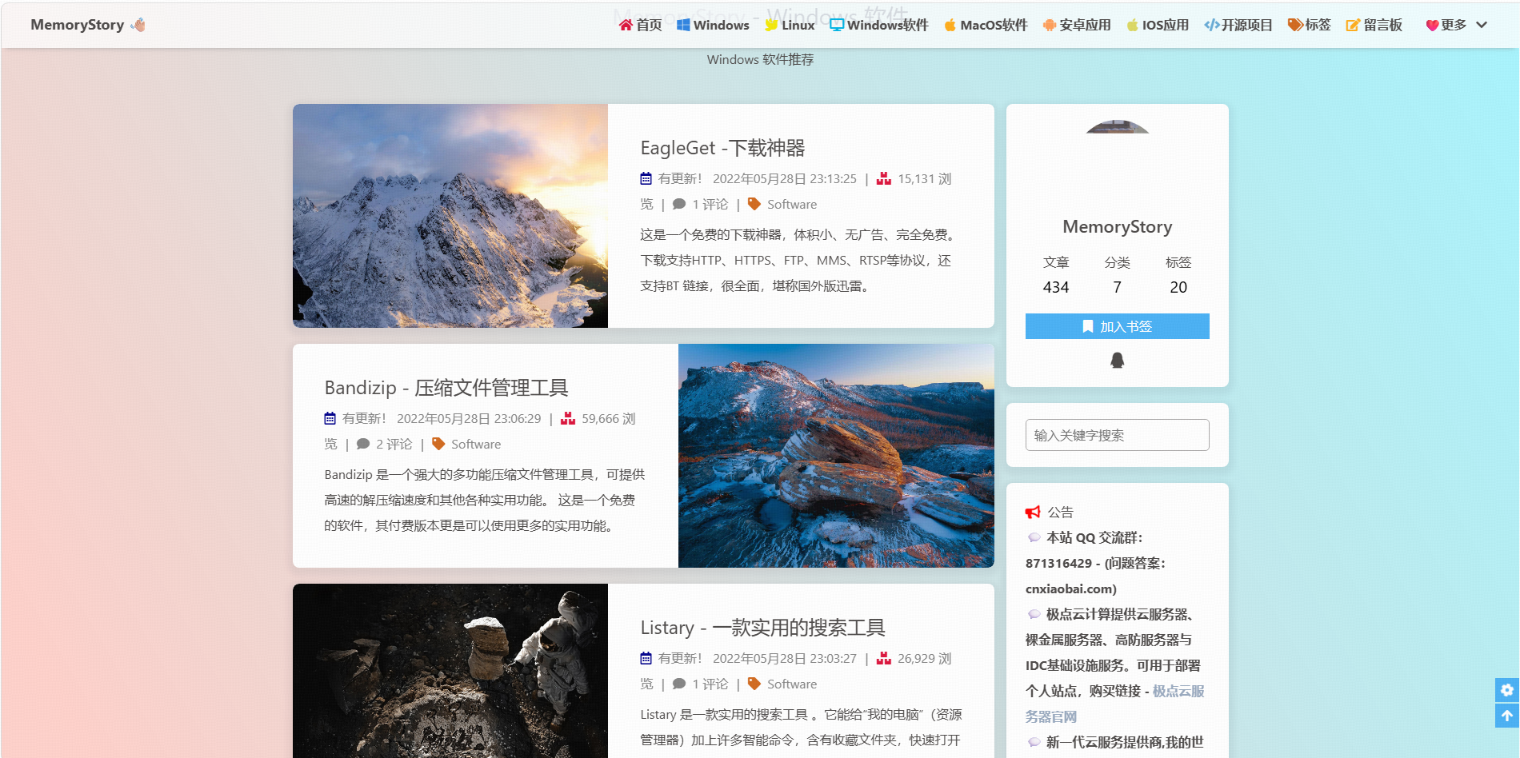Viewport: 1520px width, 758px height.
Task: Open the Linux nav menu item
Action: pos(789,25)
